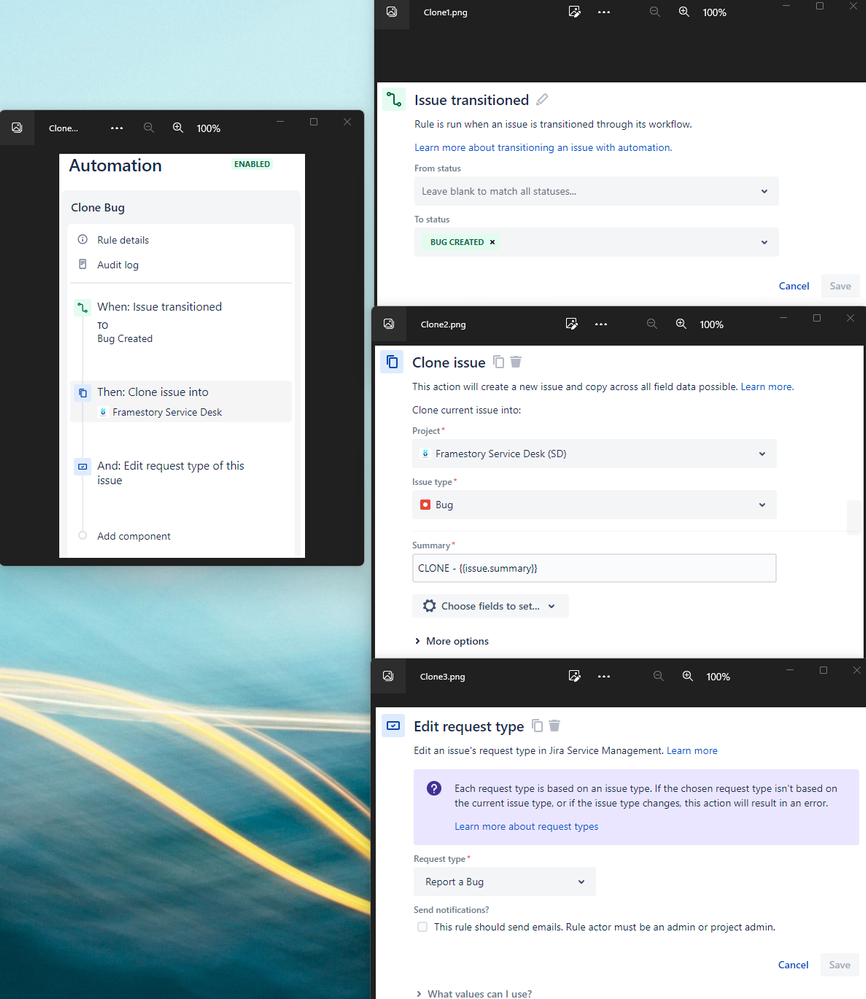Click edit image icon in Clone3.png window
Screen dimensions: 866x999
[x=574, y=676]
